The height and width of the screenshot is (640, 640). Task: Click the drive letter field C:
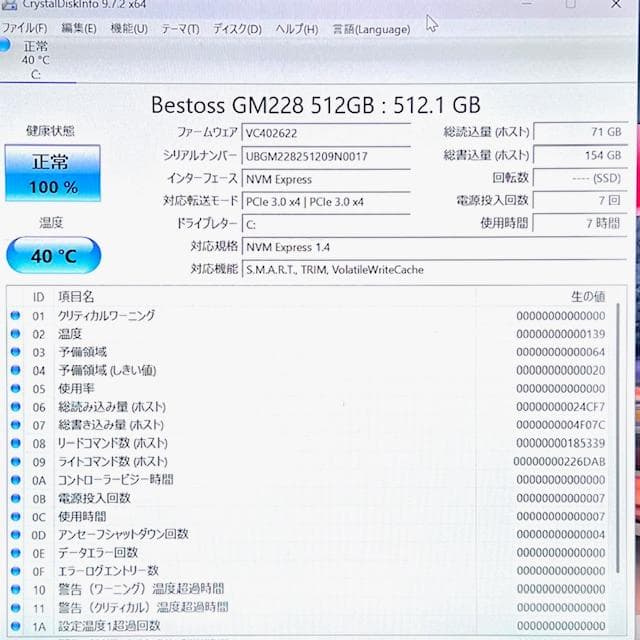[326, 224]
